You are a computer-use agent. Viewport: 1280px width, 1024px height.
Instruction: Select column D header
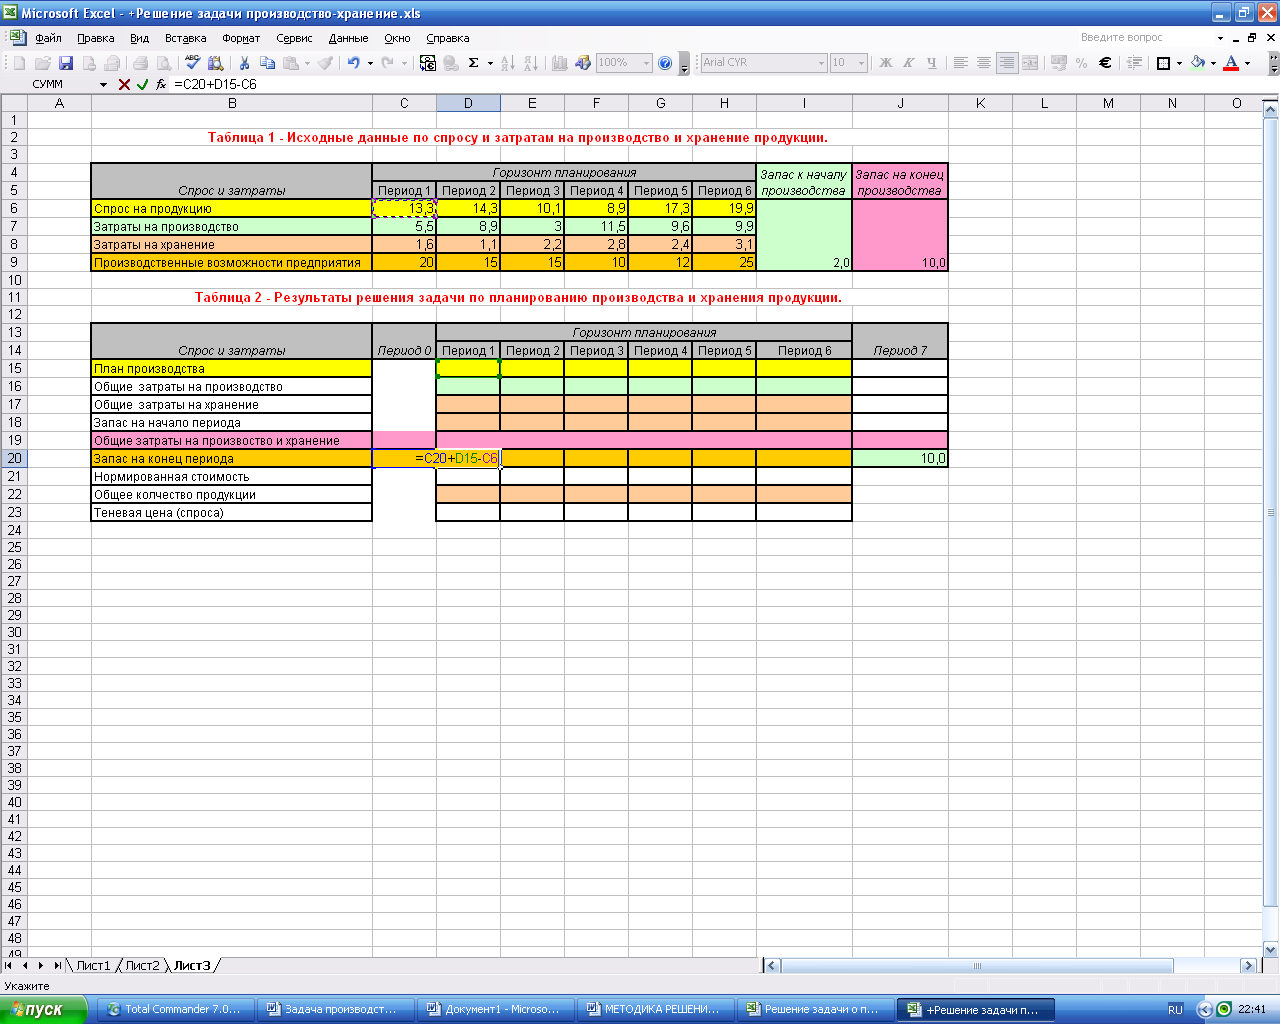tap(468, 103)
